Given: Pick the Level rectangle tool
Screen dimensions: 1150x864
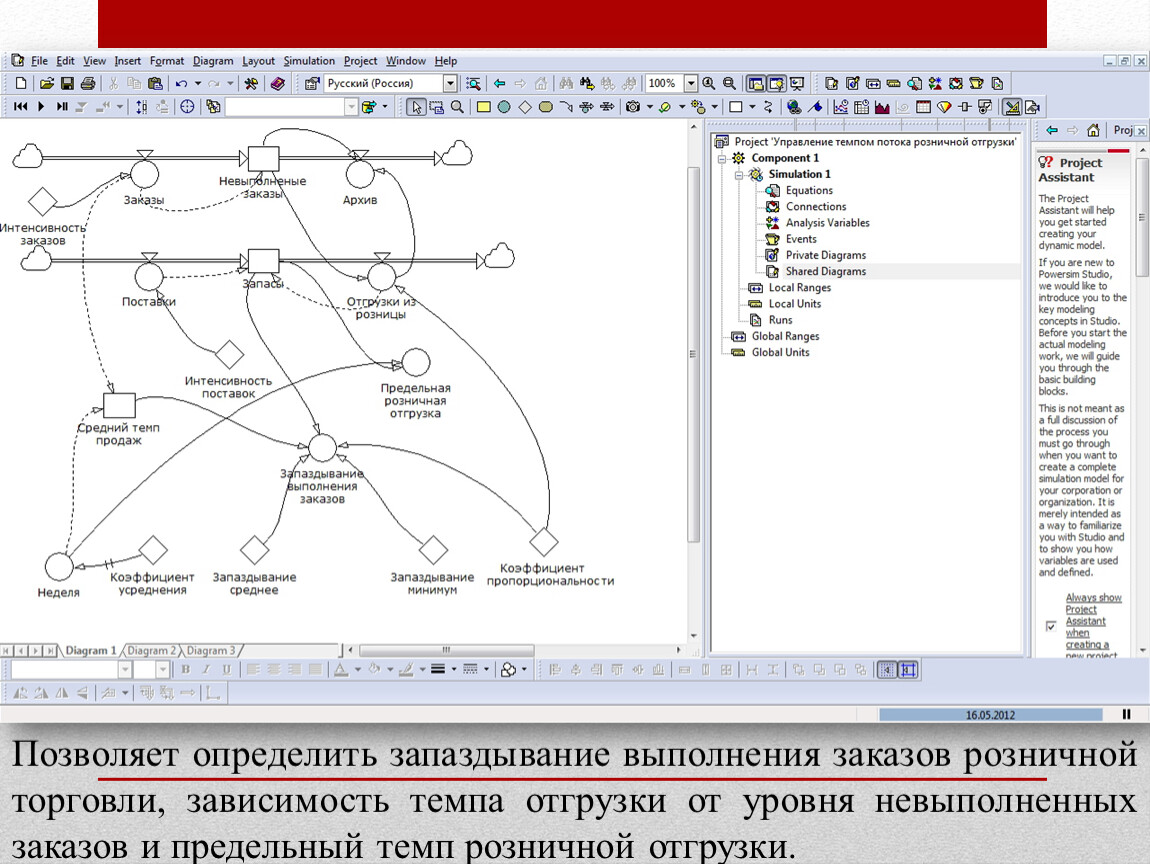Looking at the screenshot, I should pos(483,107).
